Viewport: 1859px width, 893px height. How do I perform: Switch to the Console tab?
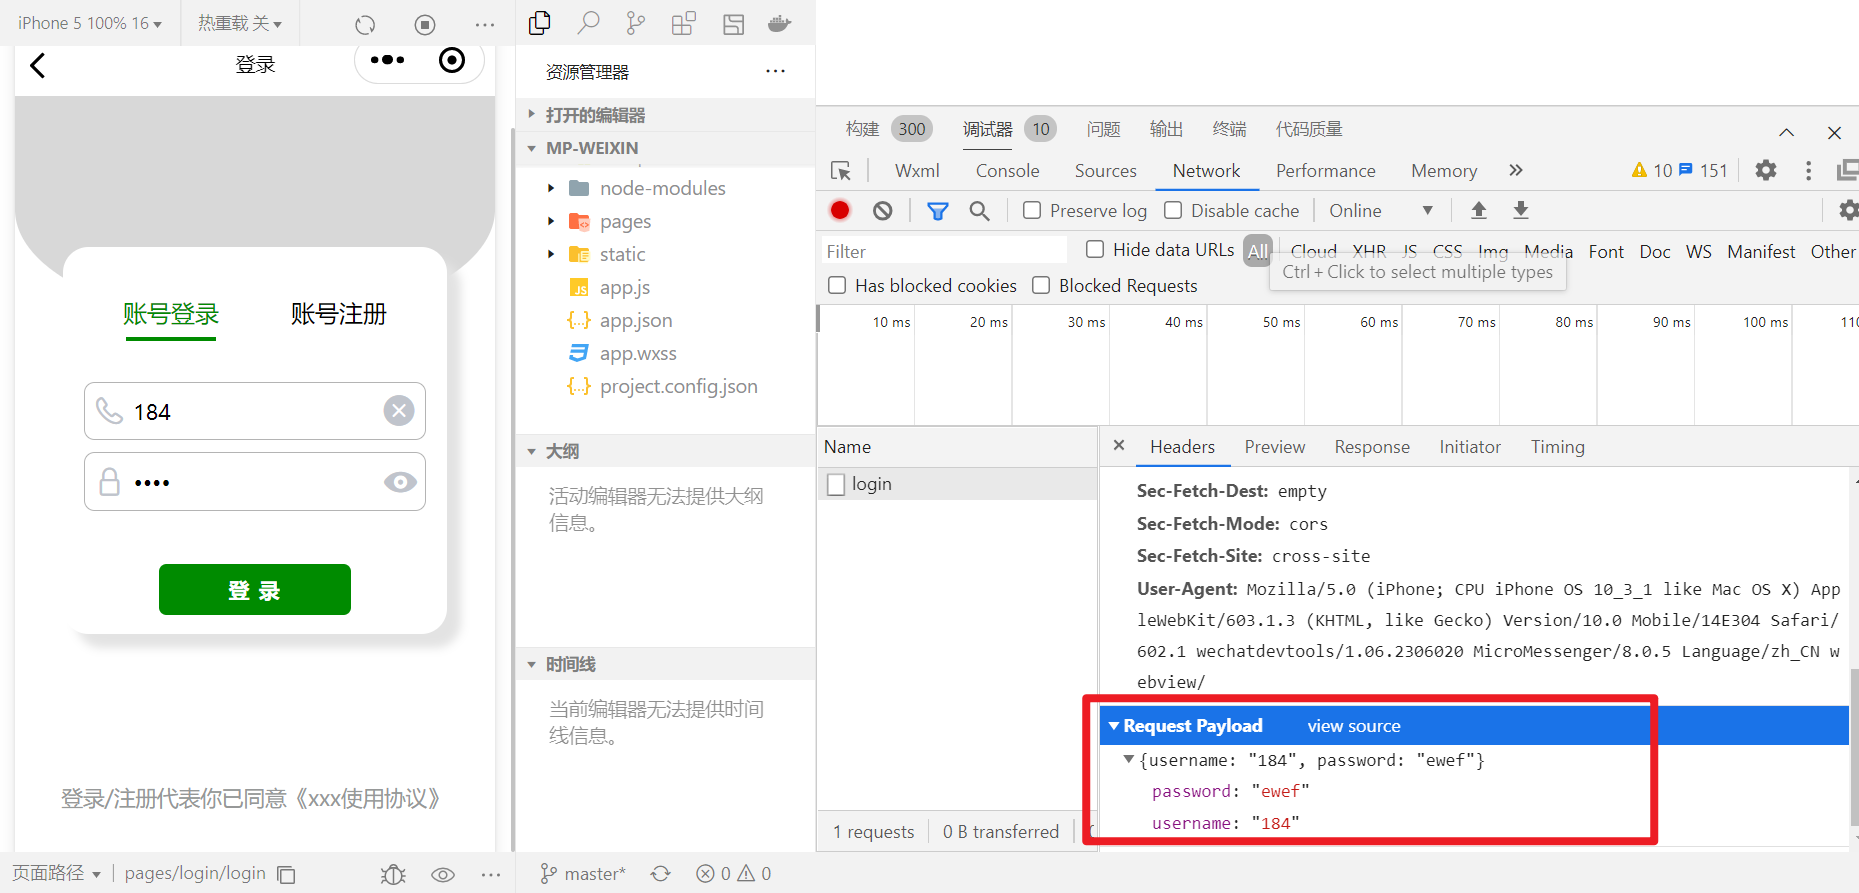[1007, 171]
